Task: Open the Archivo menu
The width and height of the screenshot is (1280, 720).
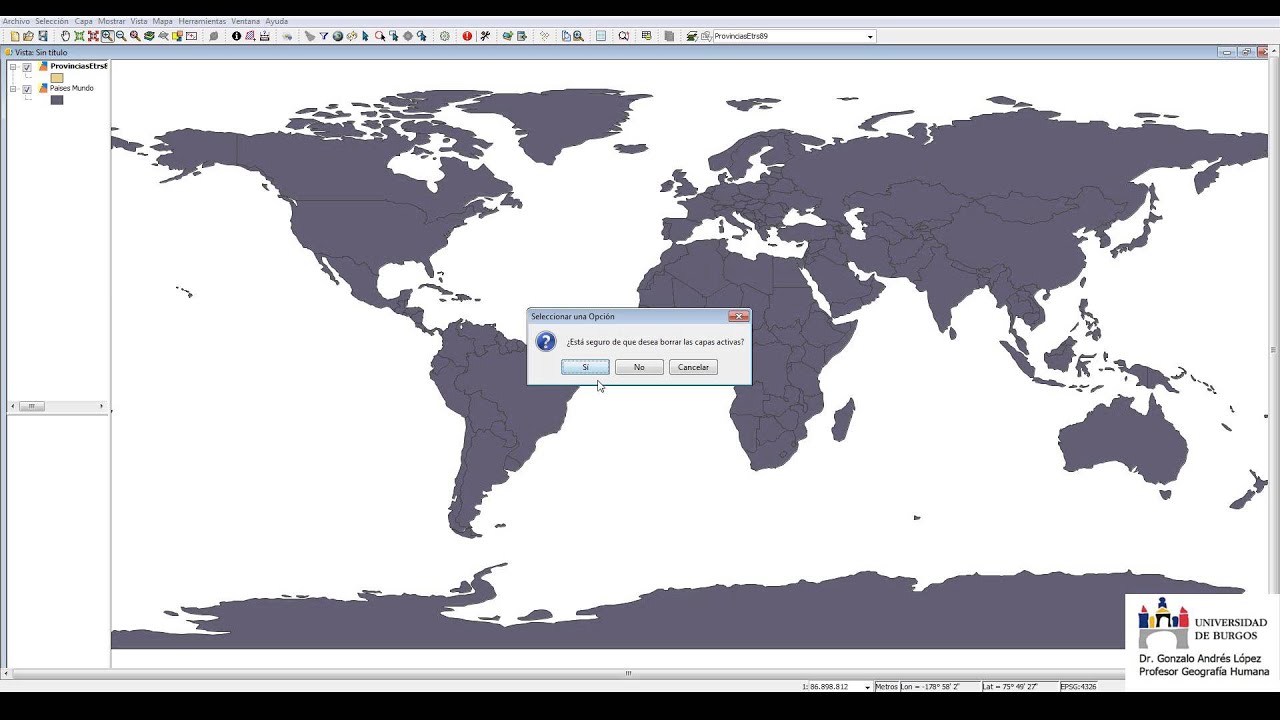Action: click(x=16, y=21)
